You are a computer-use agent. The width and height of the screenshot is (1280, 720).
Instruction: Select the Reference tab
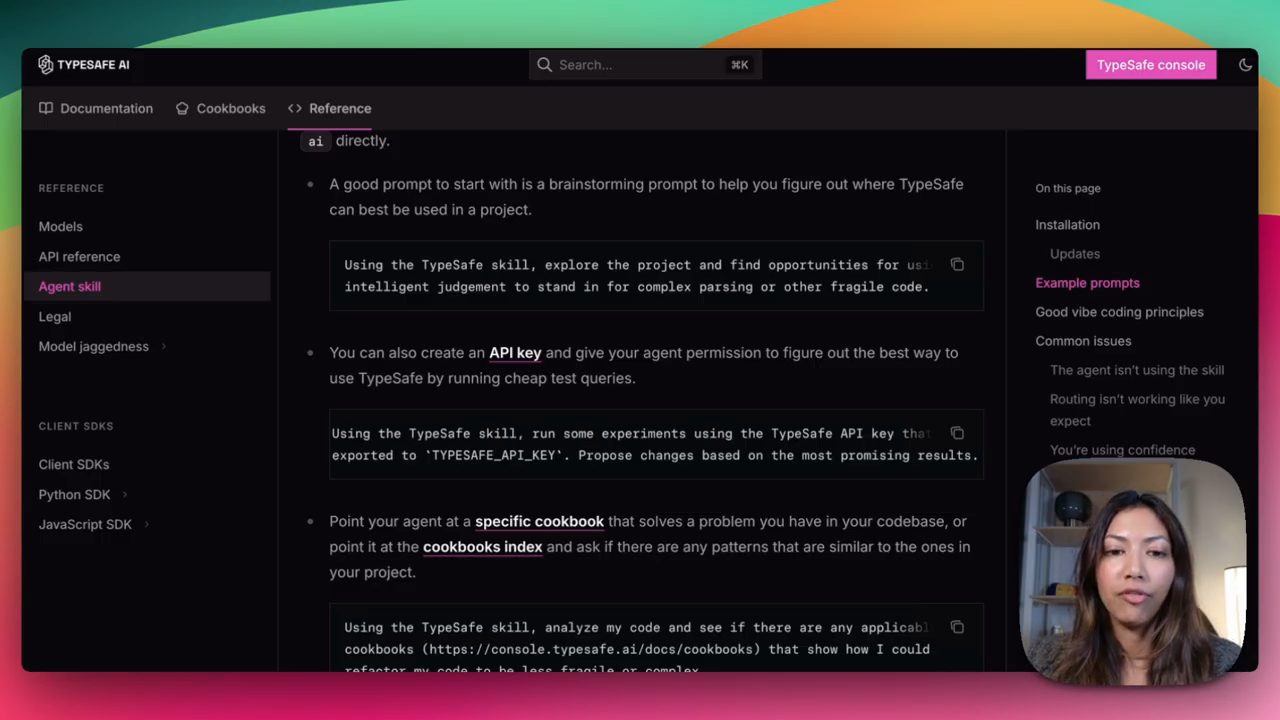(330, 108)
